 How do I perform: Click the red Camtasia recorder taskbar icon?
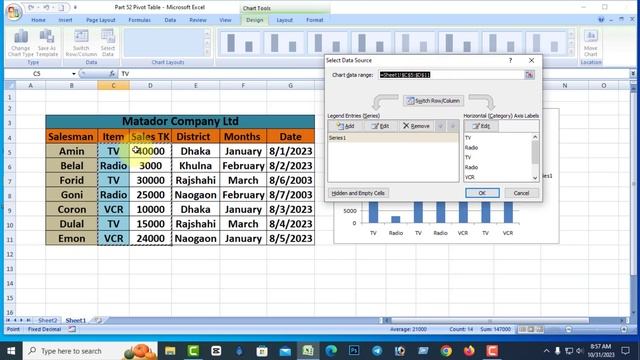coord(492,351)
